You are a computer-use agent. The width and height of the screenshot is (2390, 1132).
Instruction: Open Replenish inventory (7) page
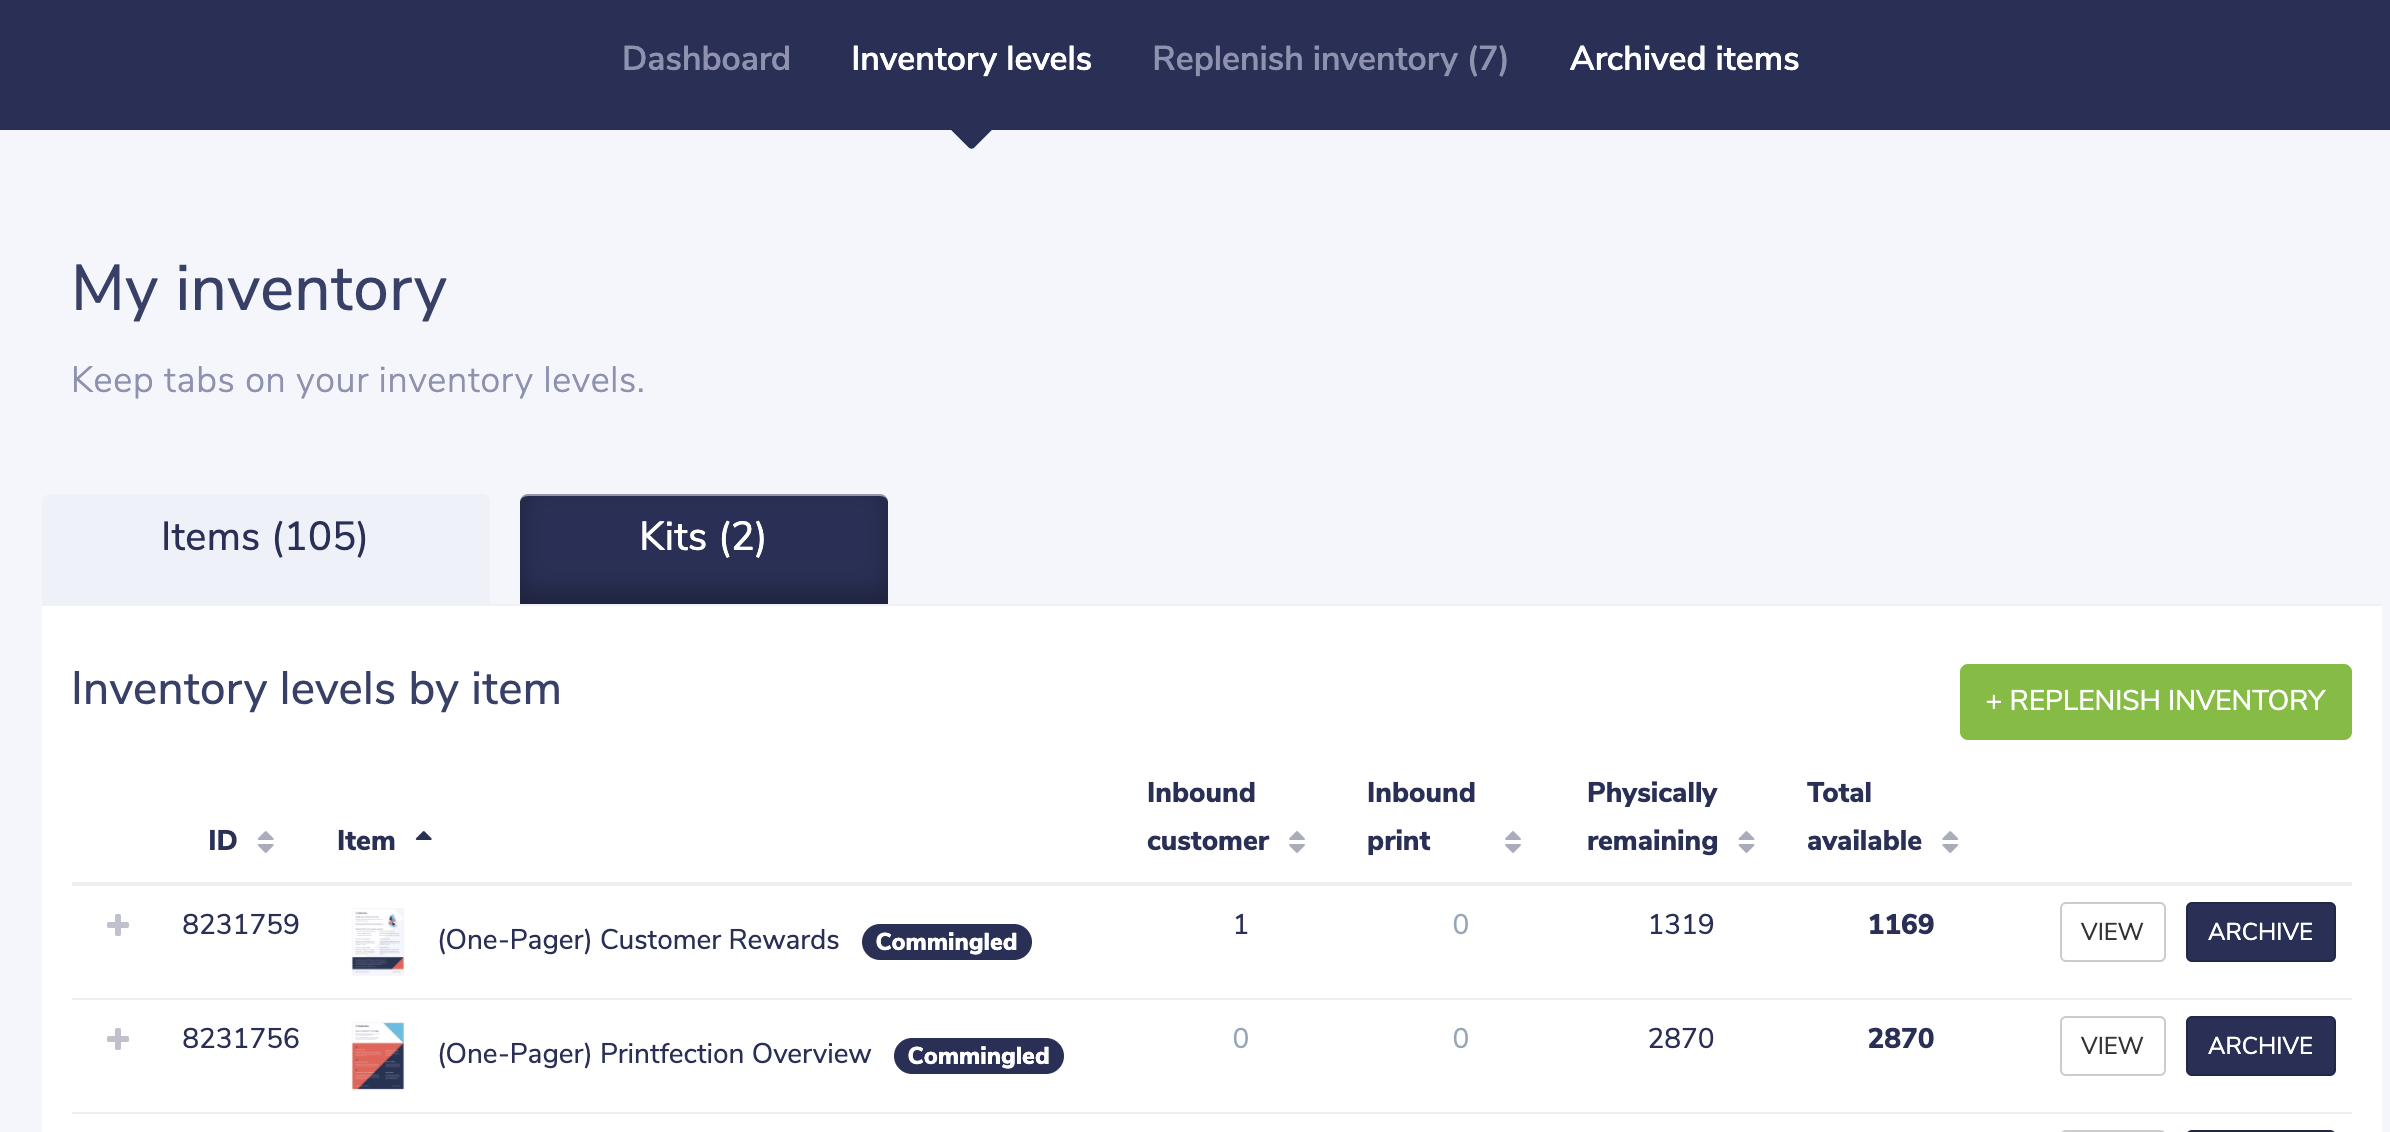tap(1329, 59)
